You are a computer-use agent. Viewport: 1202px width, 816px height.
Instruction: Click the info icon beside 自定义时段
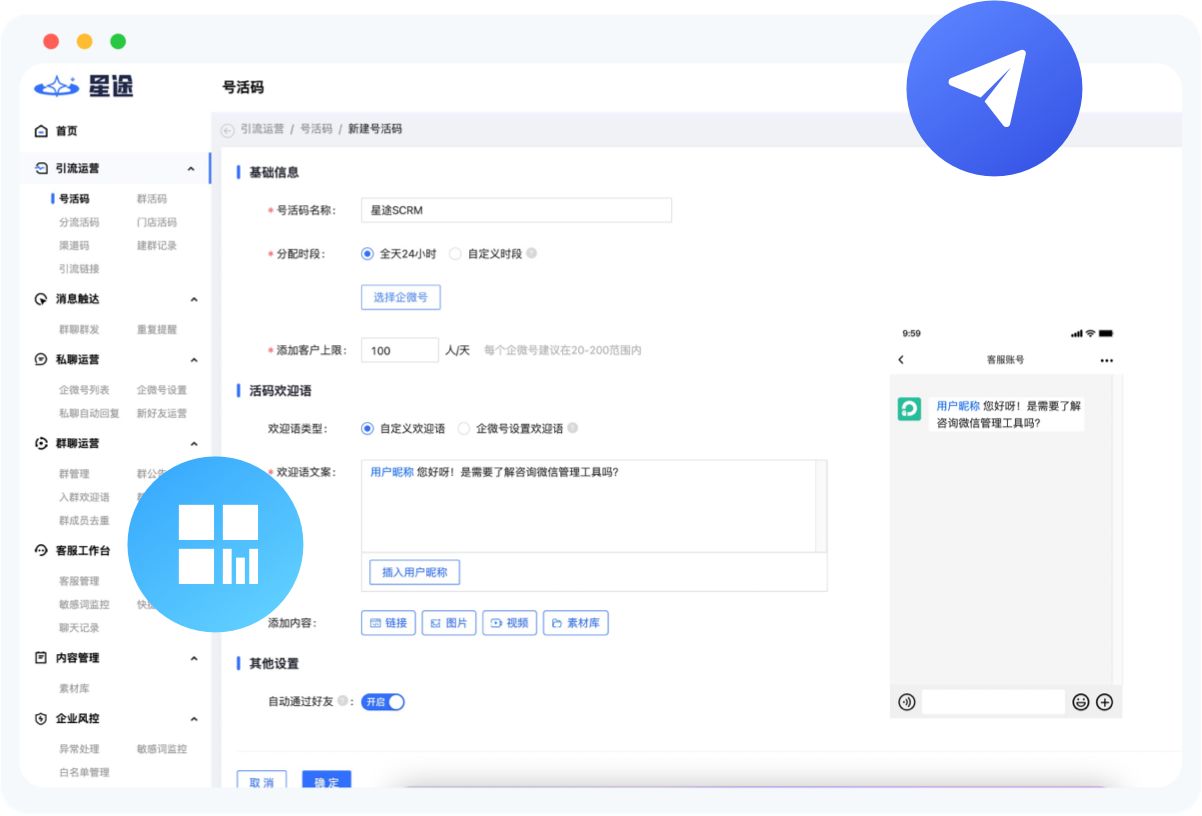tap(532, 254)
